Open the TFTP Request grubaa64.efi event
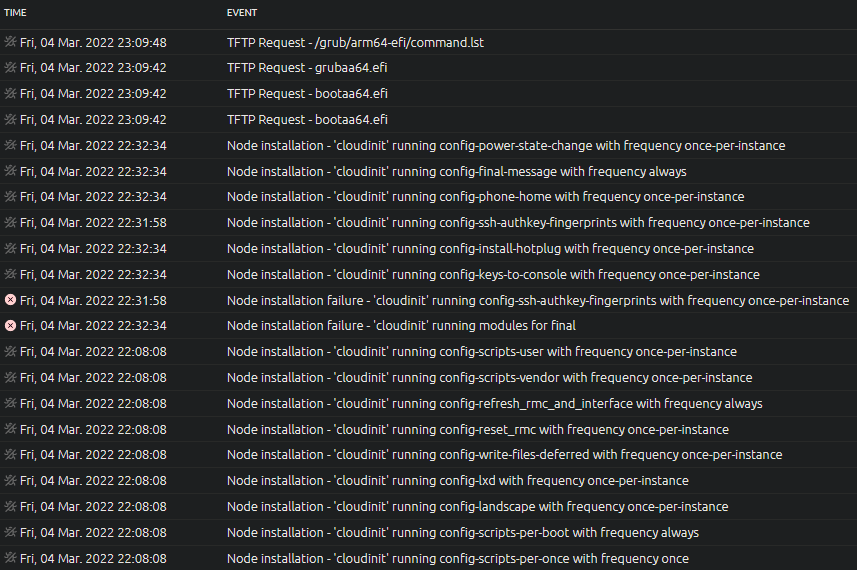The width and height of the screenshot is (857, 570). click(307, 68)
